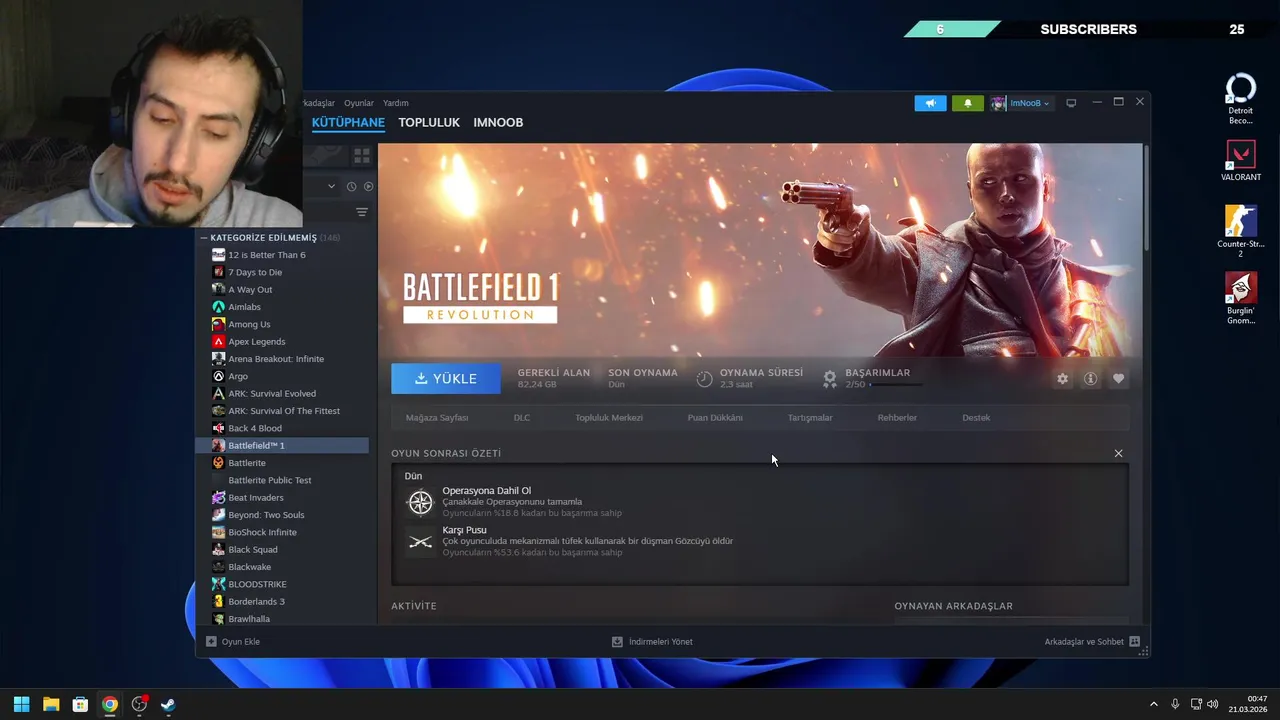Open the announcements megaphone button

(930, 103)
